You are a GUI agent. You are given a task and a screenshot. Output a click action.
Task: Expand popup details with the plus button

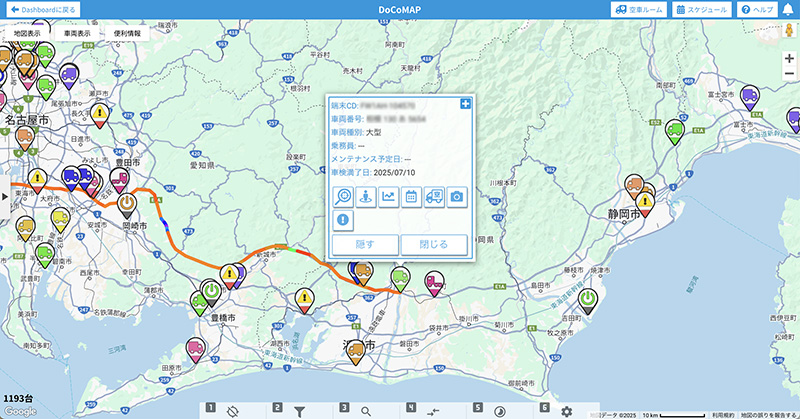point(465,104)
